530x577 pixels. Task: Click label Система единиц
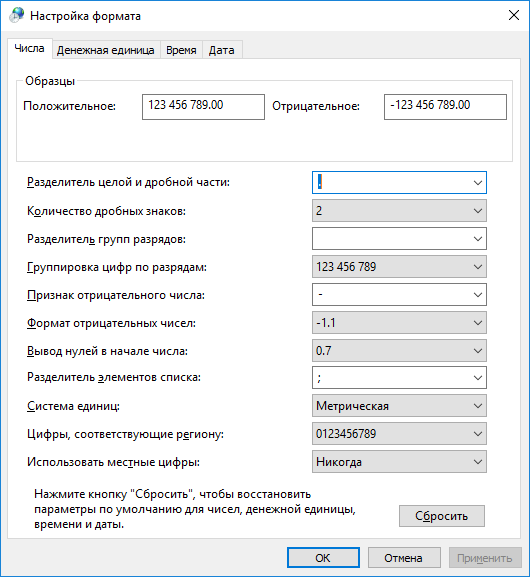74,406
